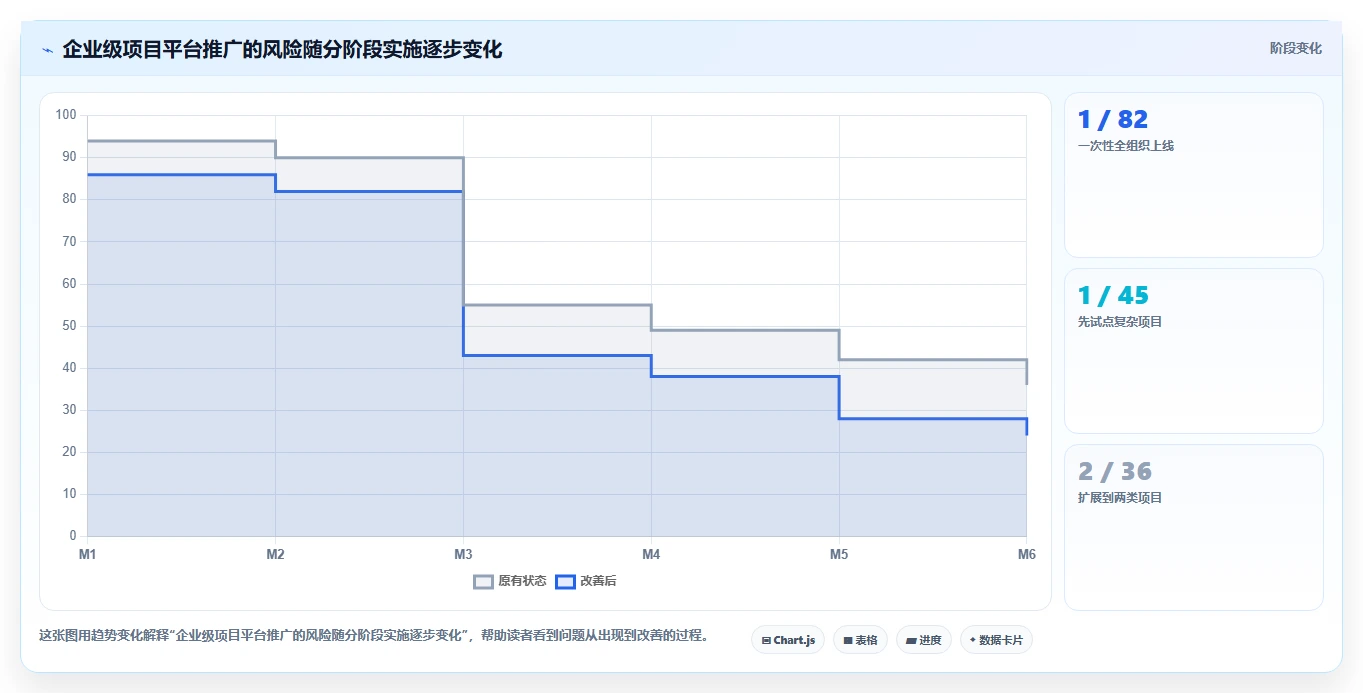Viewport: 1363px width, 693px height.
Task: Click the lightning icon beside the title
Action: tap(47, 50)
